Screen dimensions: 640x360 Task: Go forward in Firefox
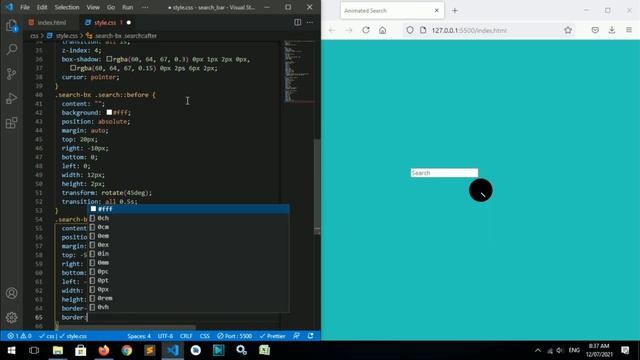click(x=349, y=30)
